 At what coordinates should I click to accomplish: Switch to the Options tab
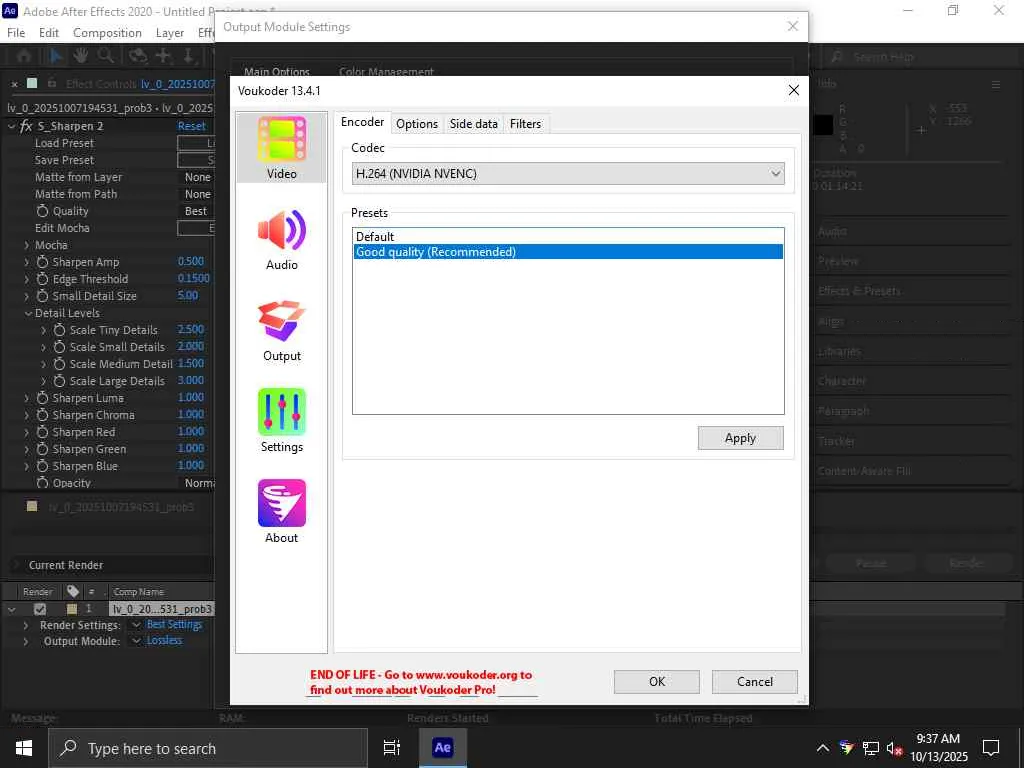[417, 123]
